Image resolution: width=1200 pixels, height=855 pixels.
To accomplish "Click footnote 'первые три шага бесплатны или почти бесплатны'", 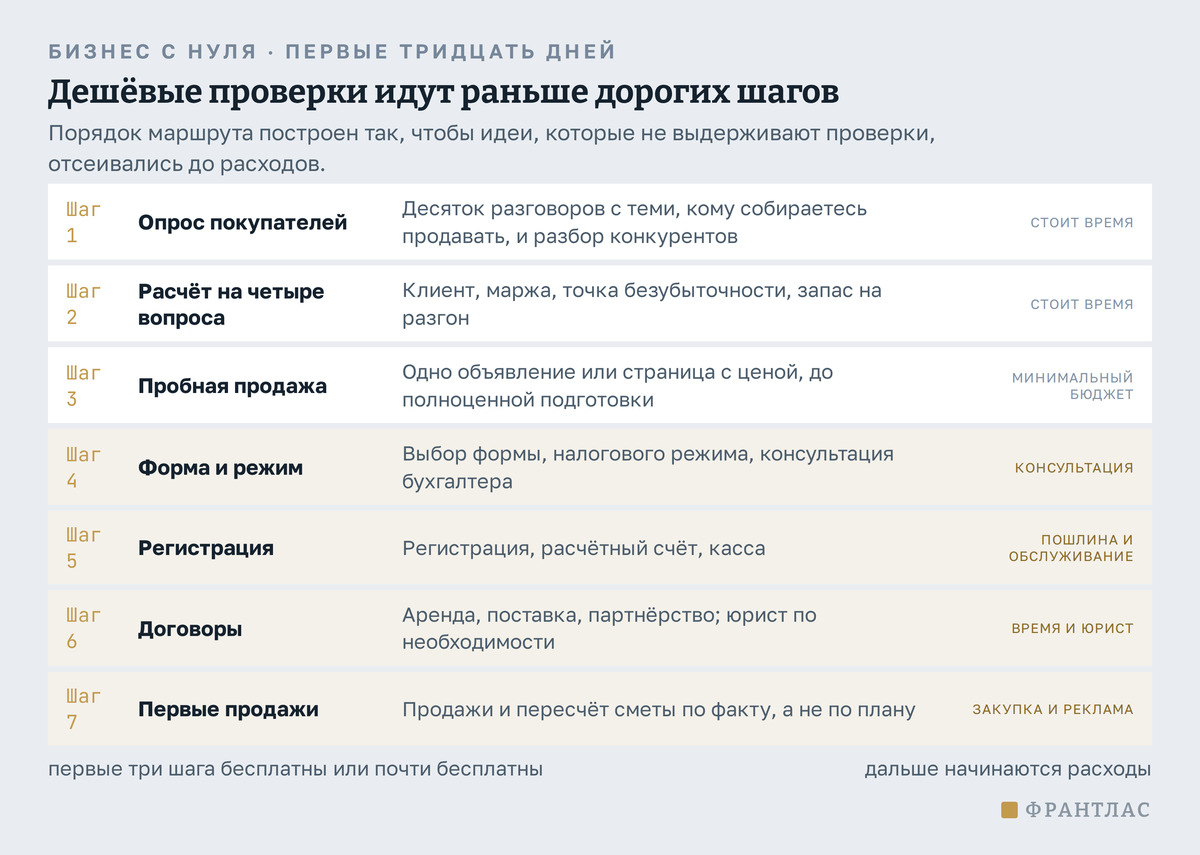I will (296, 771).
